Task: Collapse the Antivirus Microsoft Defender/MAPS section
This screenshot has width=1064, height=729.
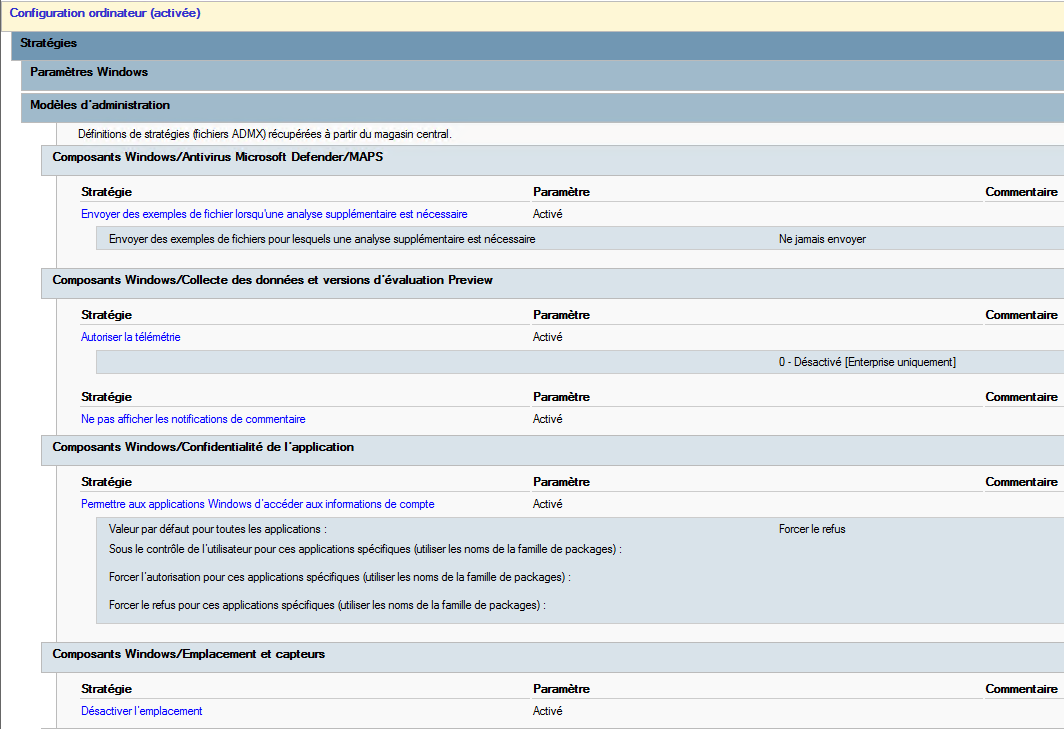Action: pyautogui.click(x=217, y=158)
